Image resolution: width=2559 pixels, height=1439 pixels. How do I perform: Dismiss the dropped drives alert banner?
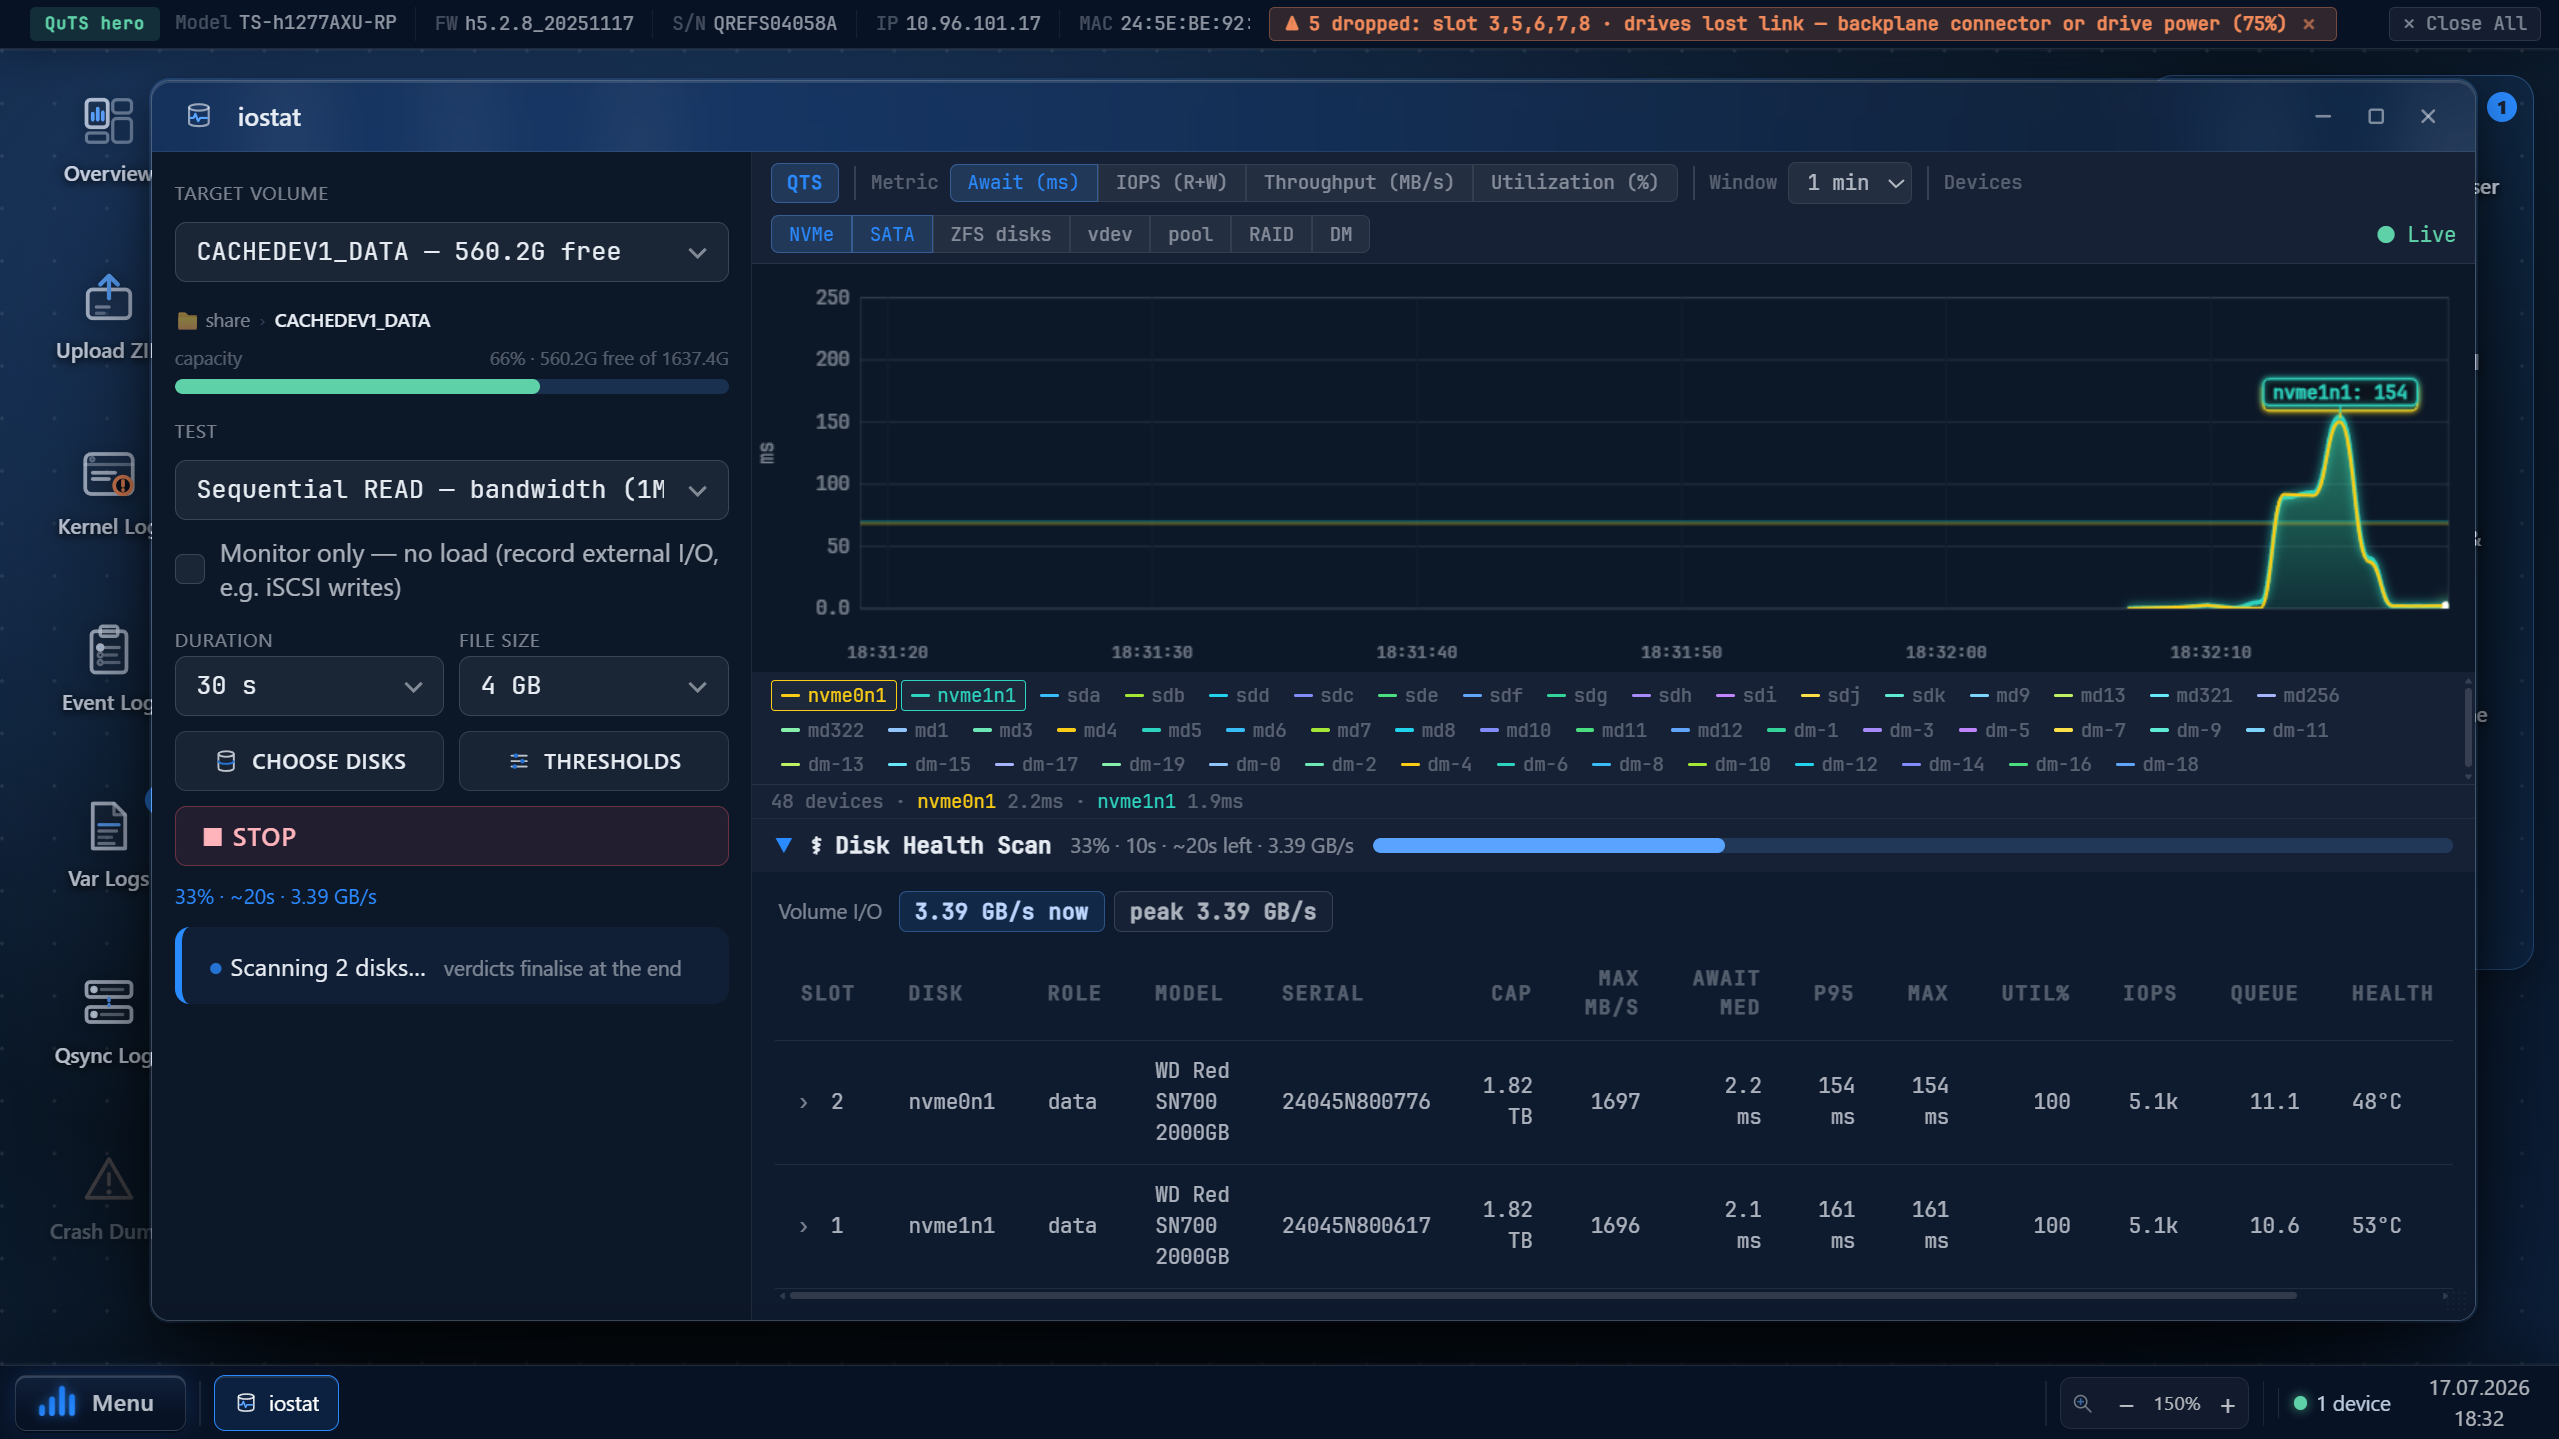pos(2309,23)
